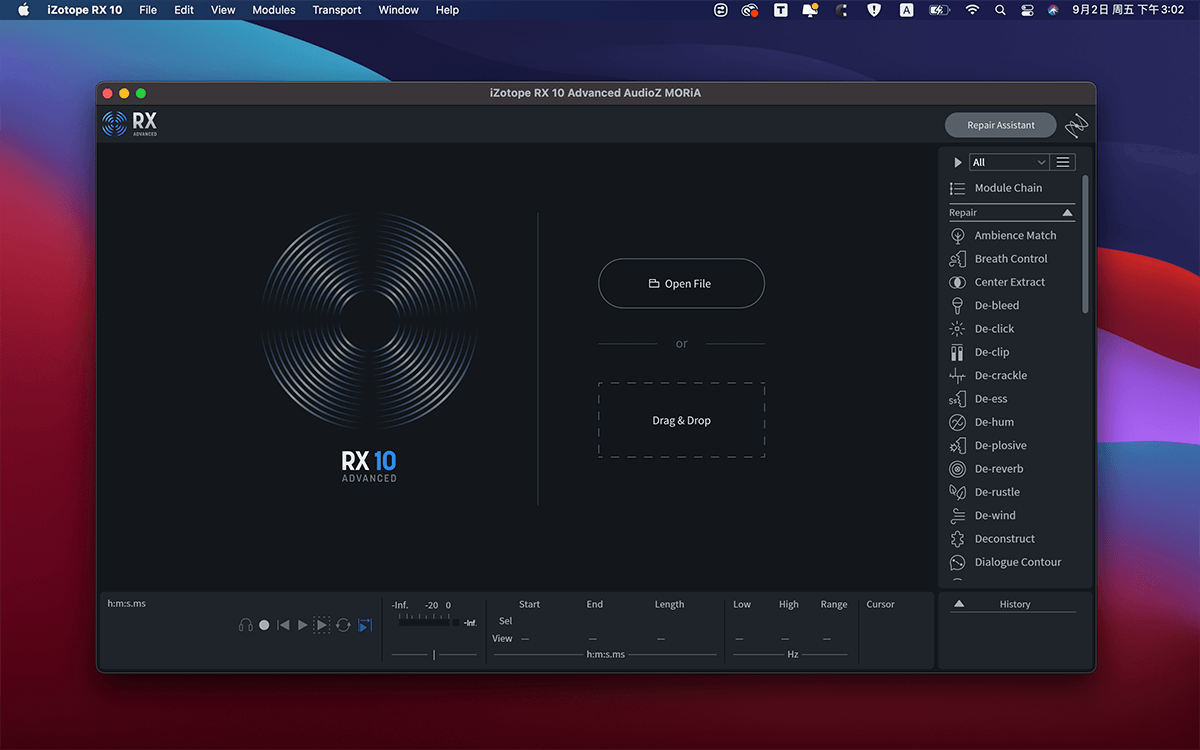Click the Repair Assistant button

tap(1001, 125)
